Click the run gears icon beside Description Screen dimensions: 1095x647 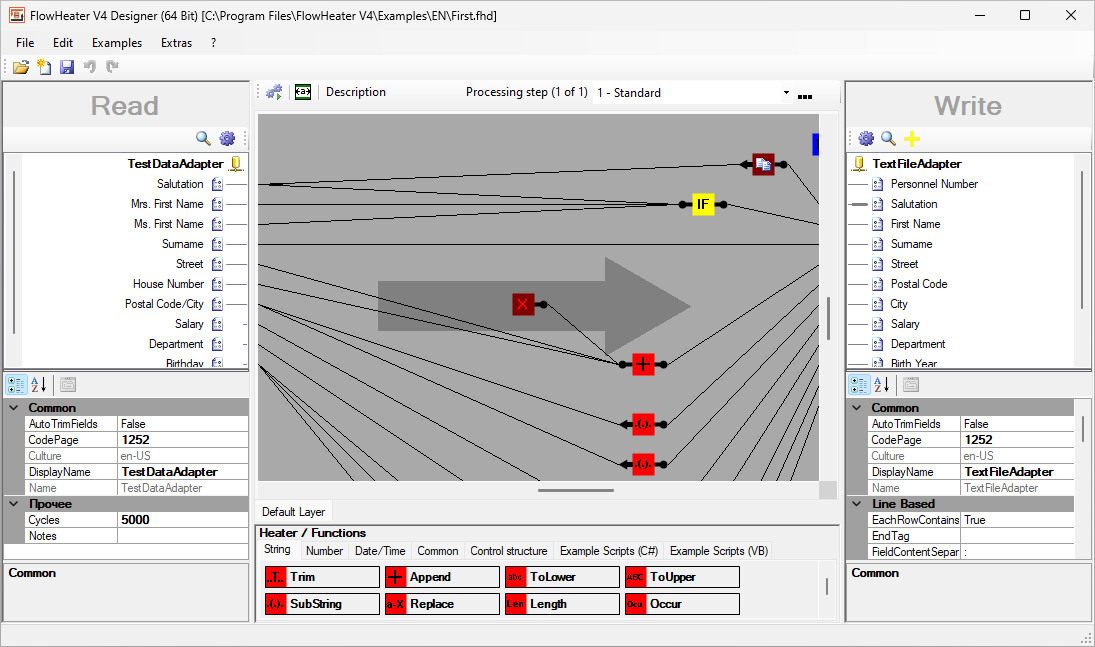[x=274, y=92]
